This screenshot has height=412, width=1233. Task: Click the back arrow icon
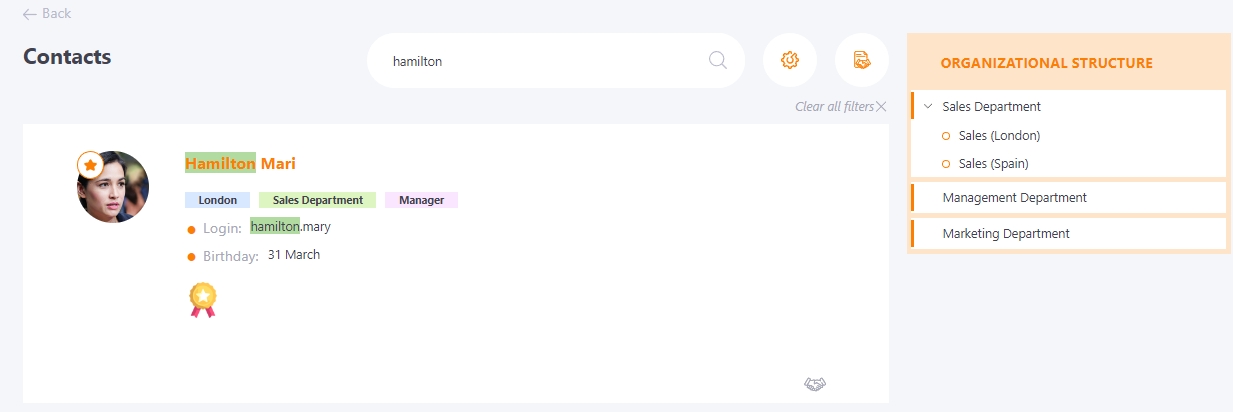click(x=29, y=14)
